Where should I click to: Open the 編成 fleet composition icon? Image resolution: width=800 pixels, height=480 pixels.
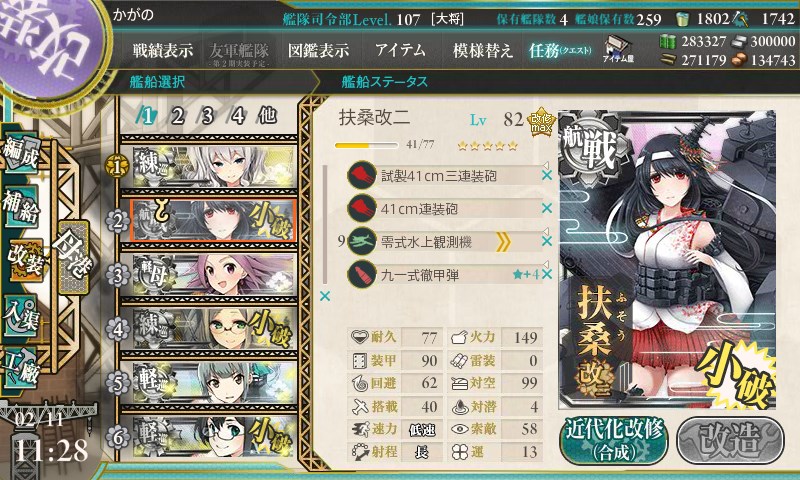22,154
